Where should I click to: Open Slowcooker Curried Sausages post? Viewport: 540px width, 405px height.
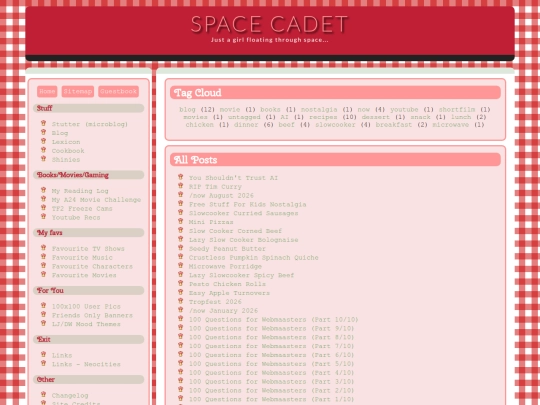click(243, 213)
